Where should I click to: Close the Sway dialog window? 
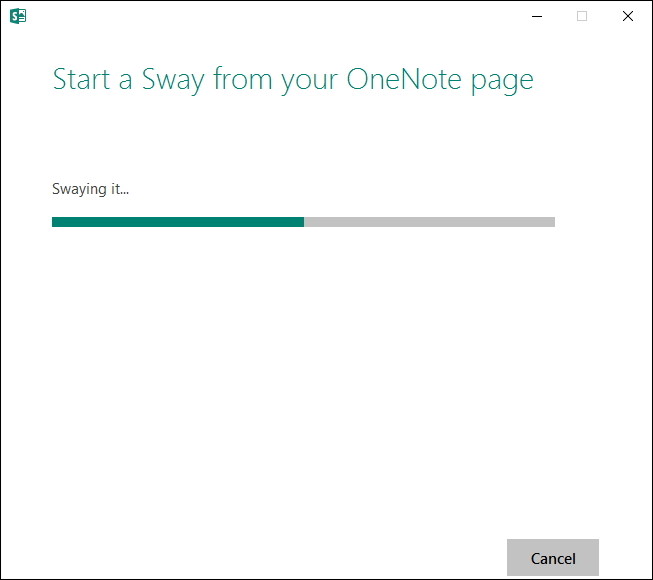628,16
